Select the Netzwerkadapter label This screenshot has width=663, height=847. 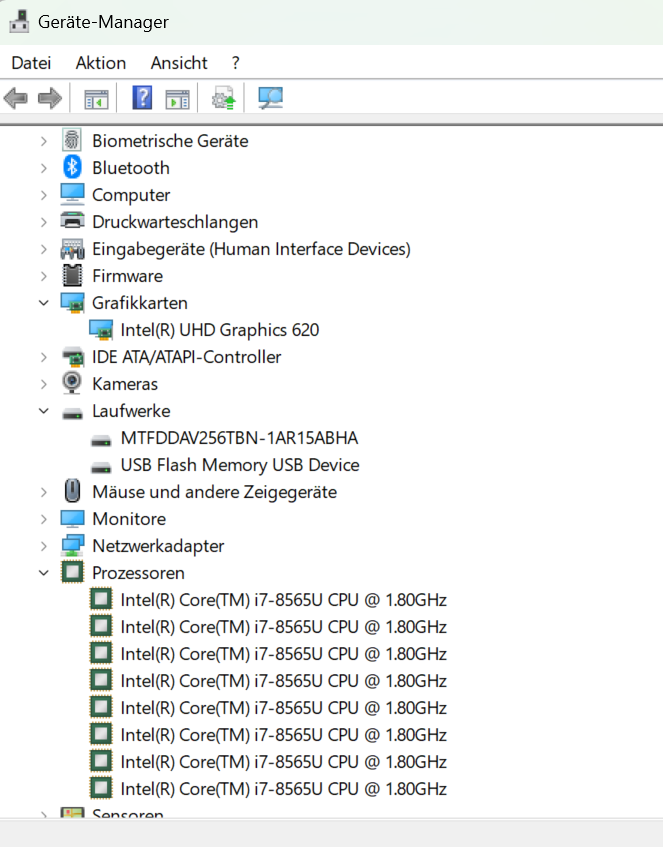pyautogui.click(x=158, y=546)
